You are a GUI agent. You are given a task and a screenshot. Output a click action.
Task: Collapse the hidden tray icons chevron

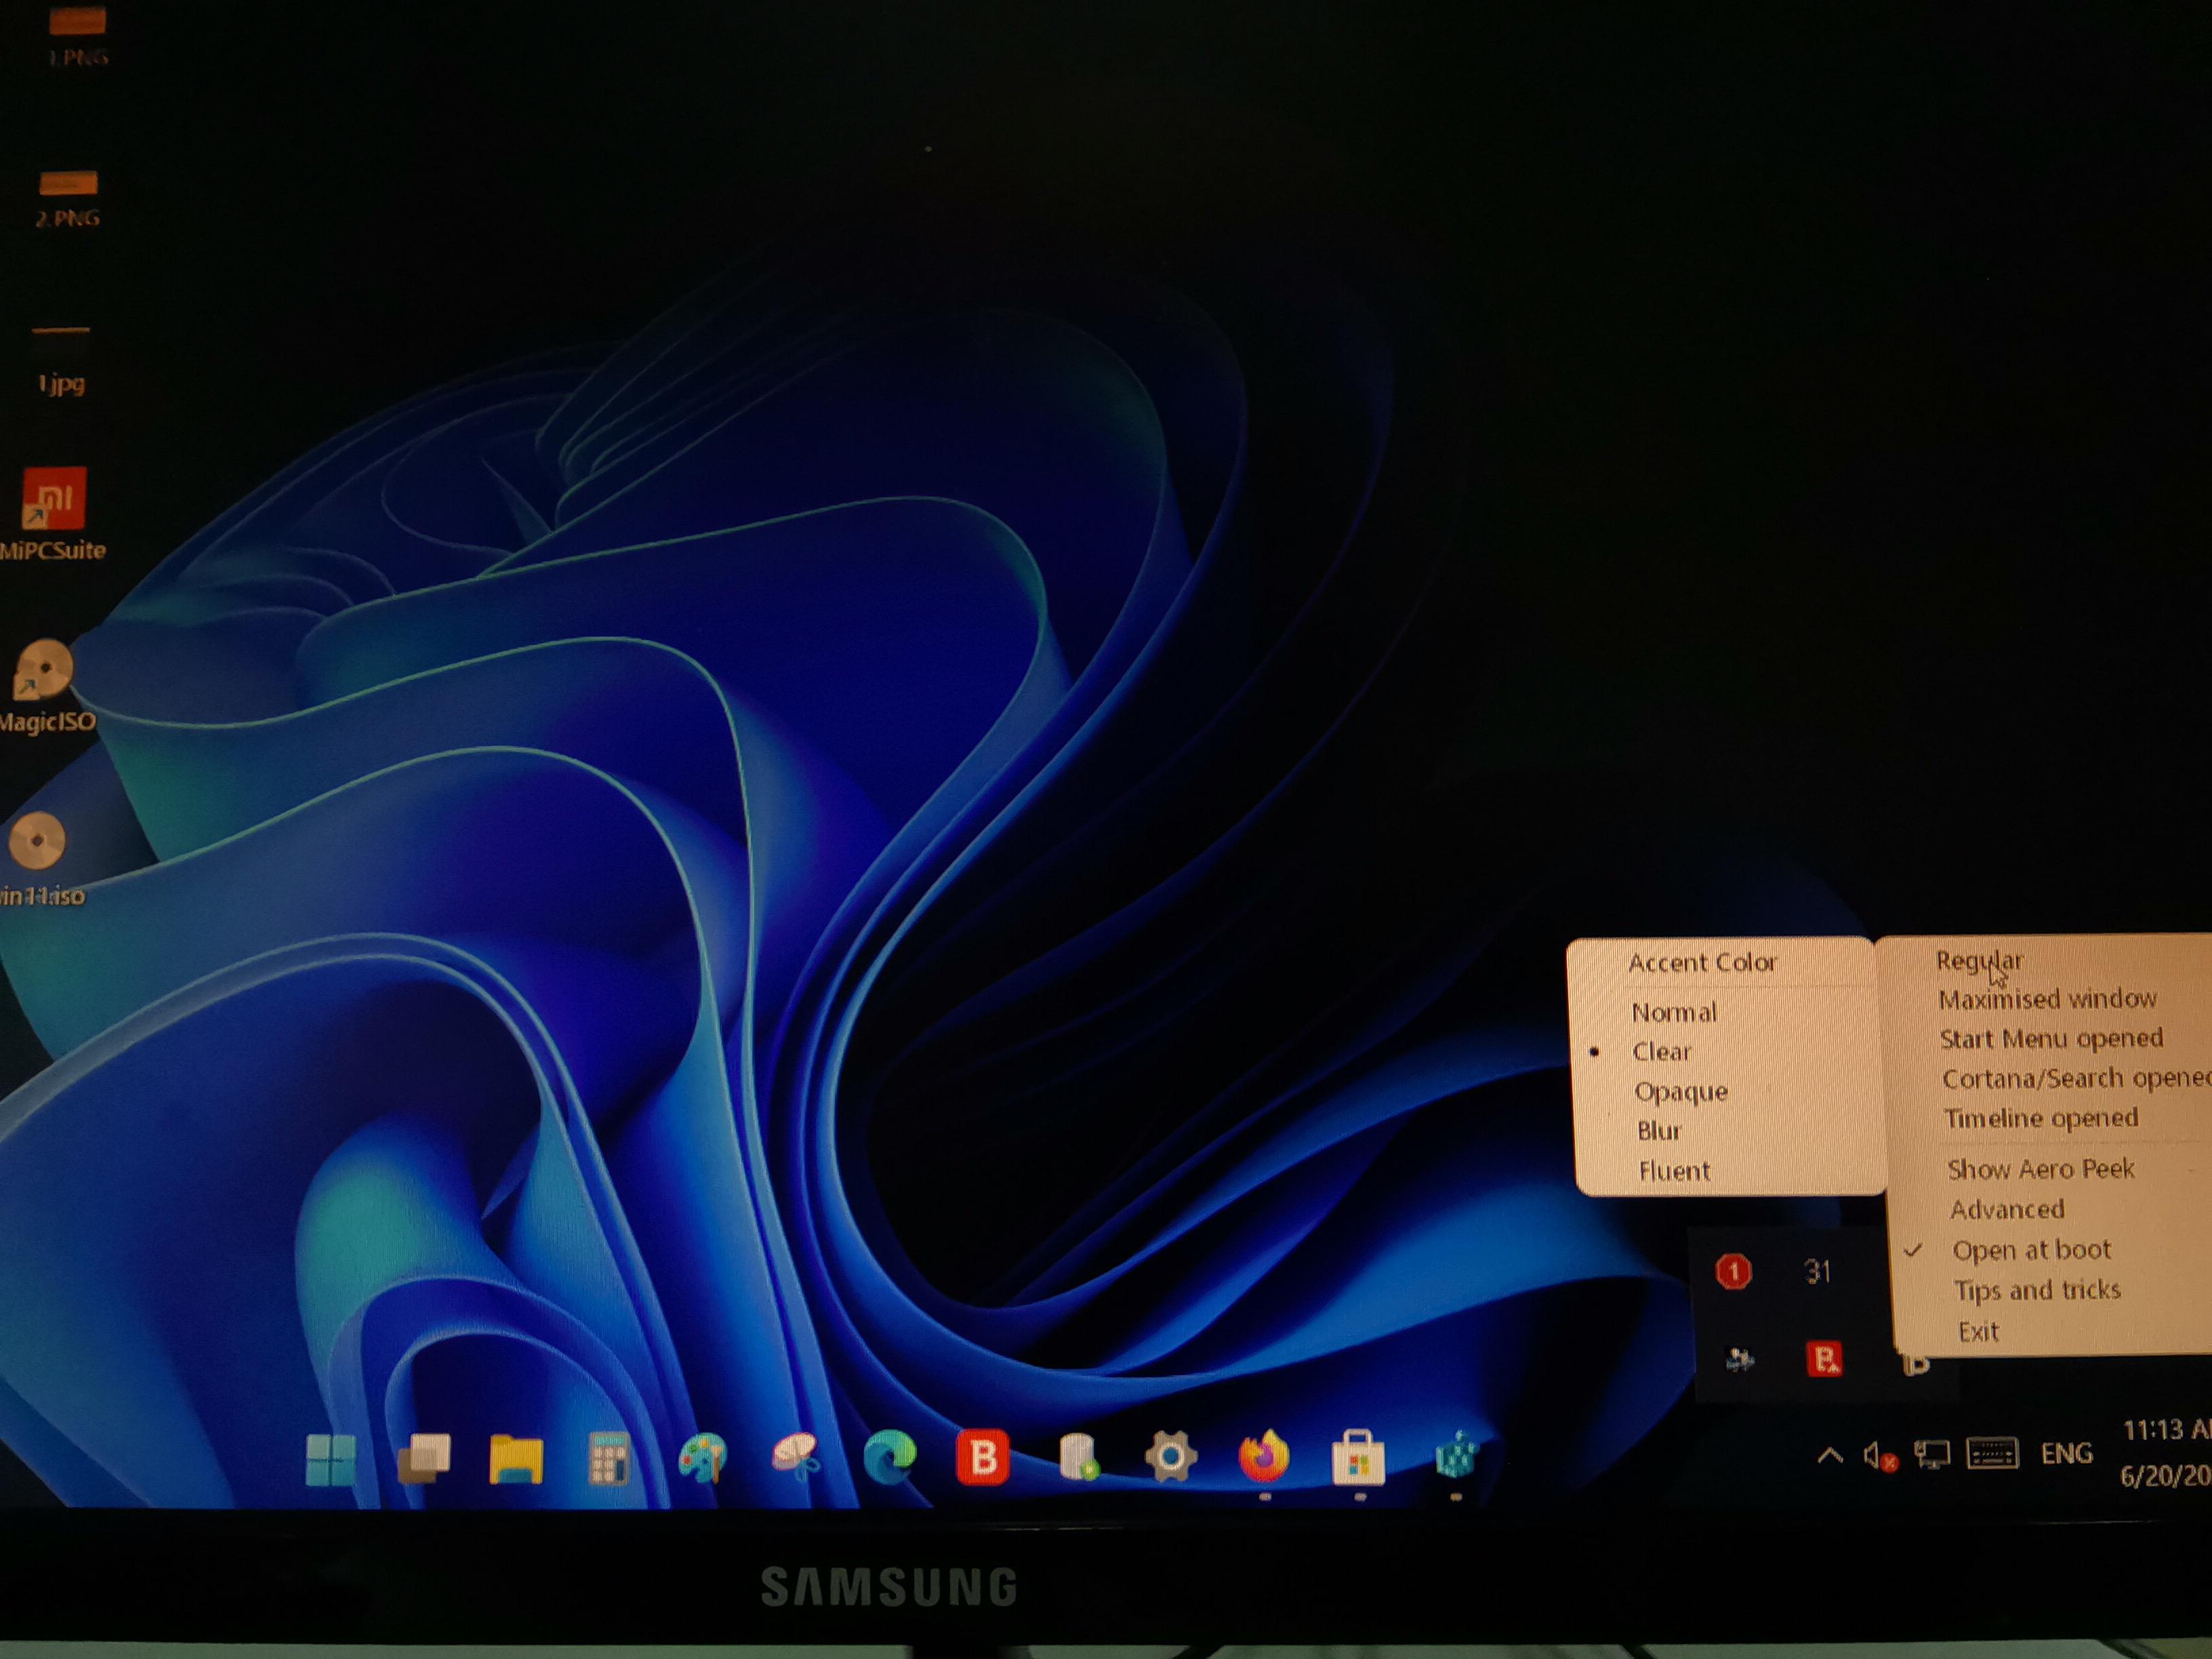(x=1829, y=1455)
